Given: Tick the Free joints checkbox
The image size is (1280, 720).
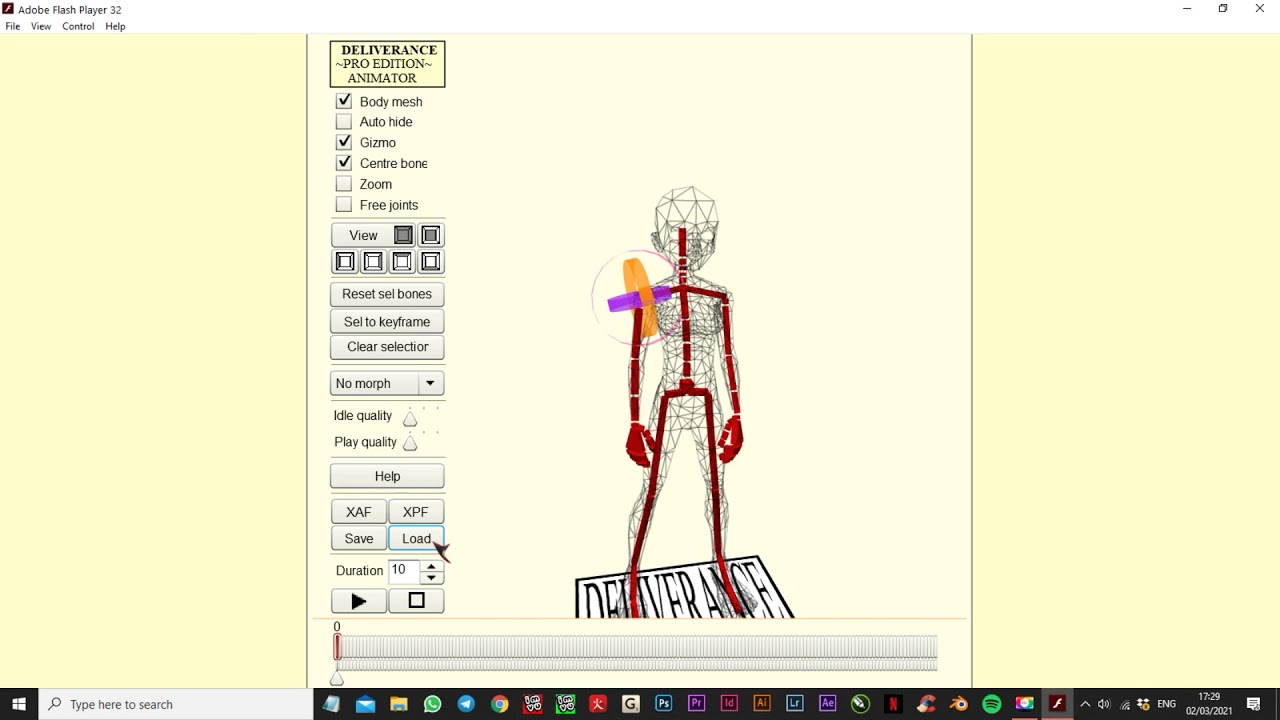Looking at the screenshot, I should (344, 205).
